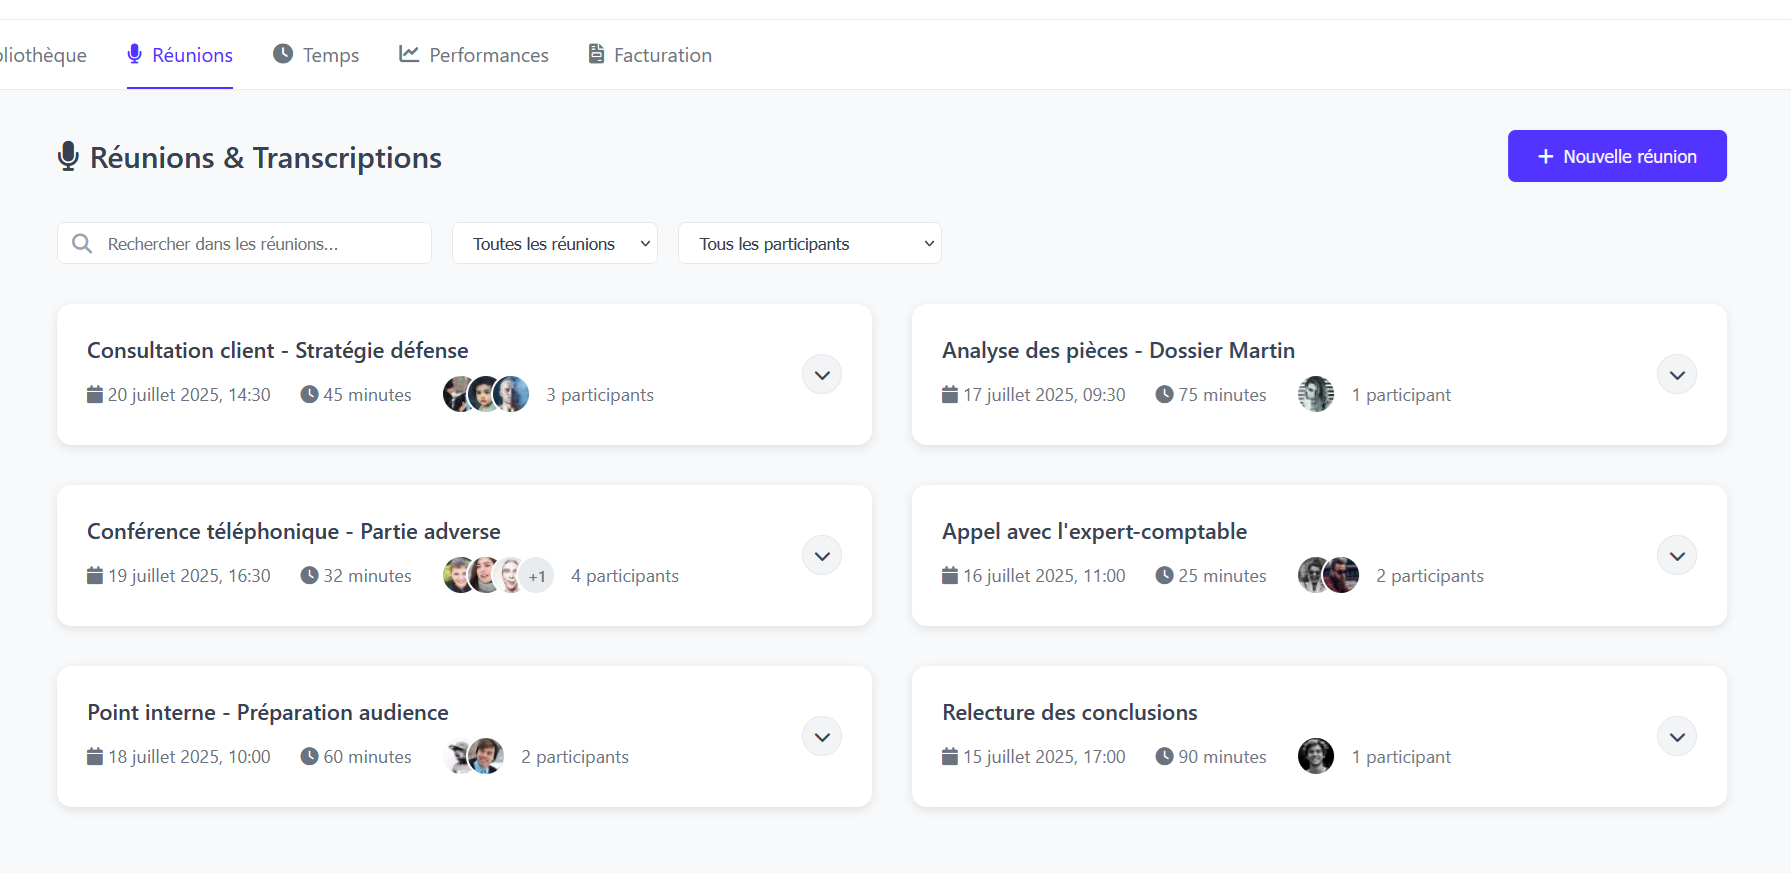
Task: Click clock icon next to 60 minutes
Action: 309,756
